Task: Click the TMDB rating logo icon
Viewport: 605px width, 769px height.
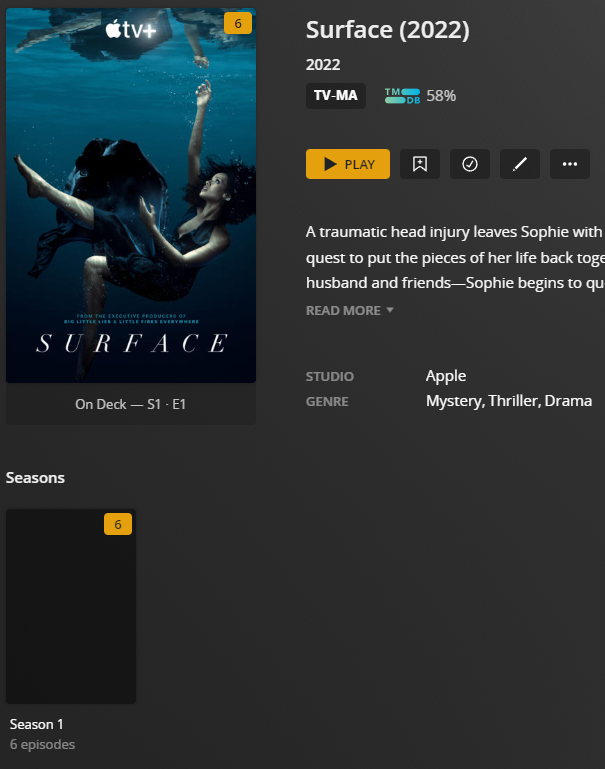Action: pyautogui.click(x=402, y=96)
